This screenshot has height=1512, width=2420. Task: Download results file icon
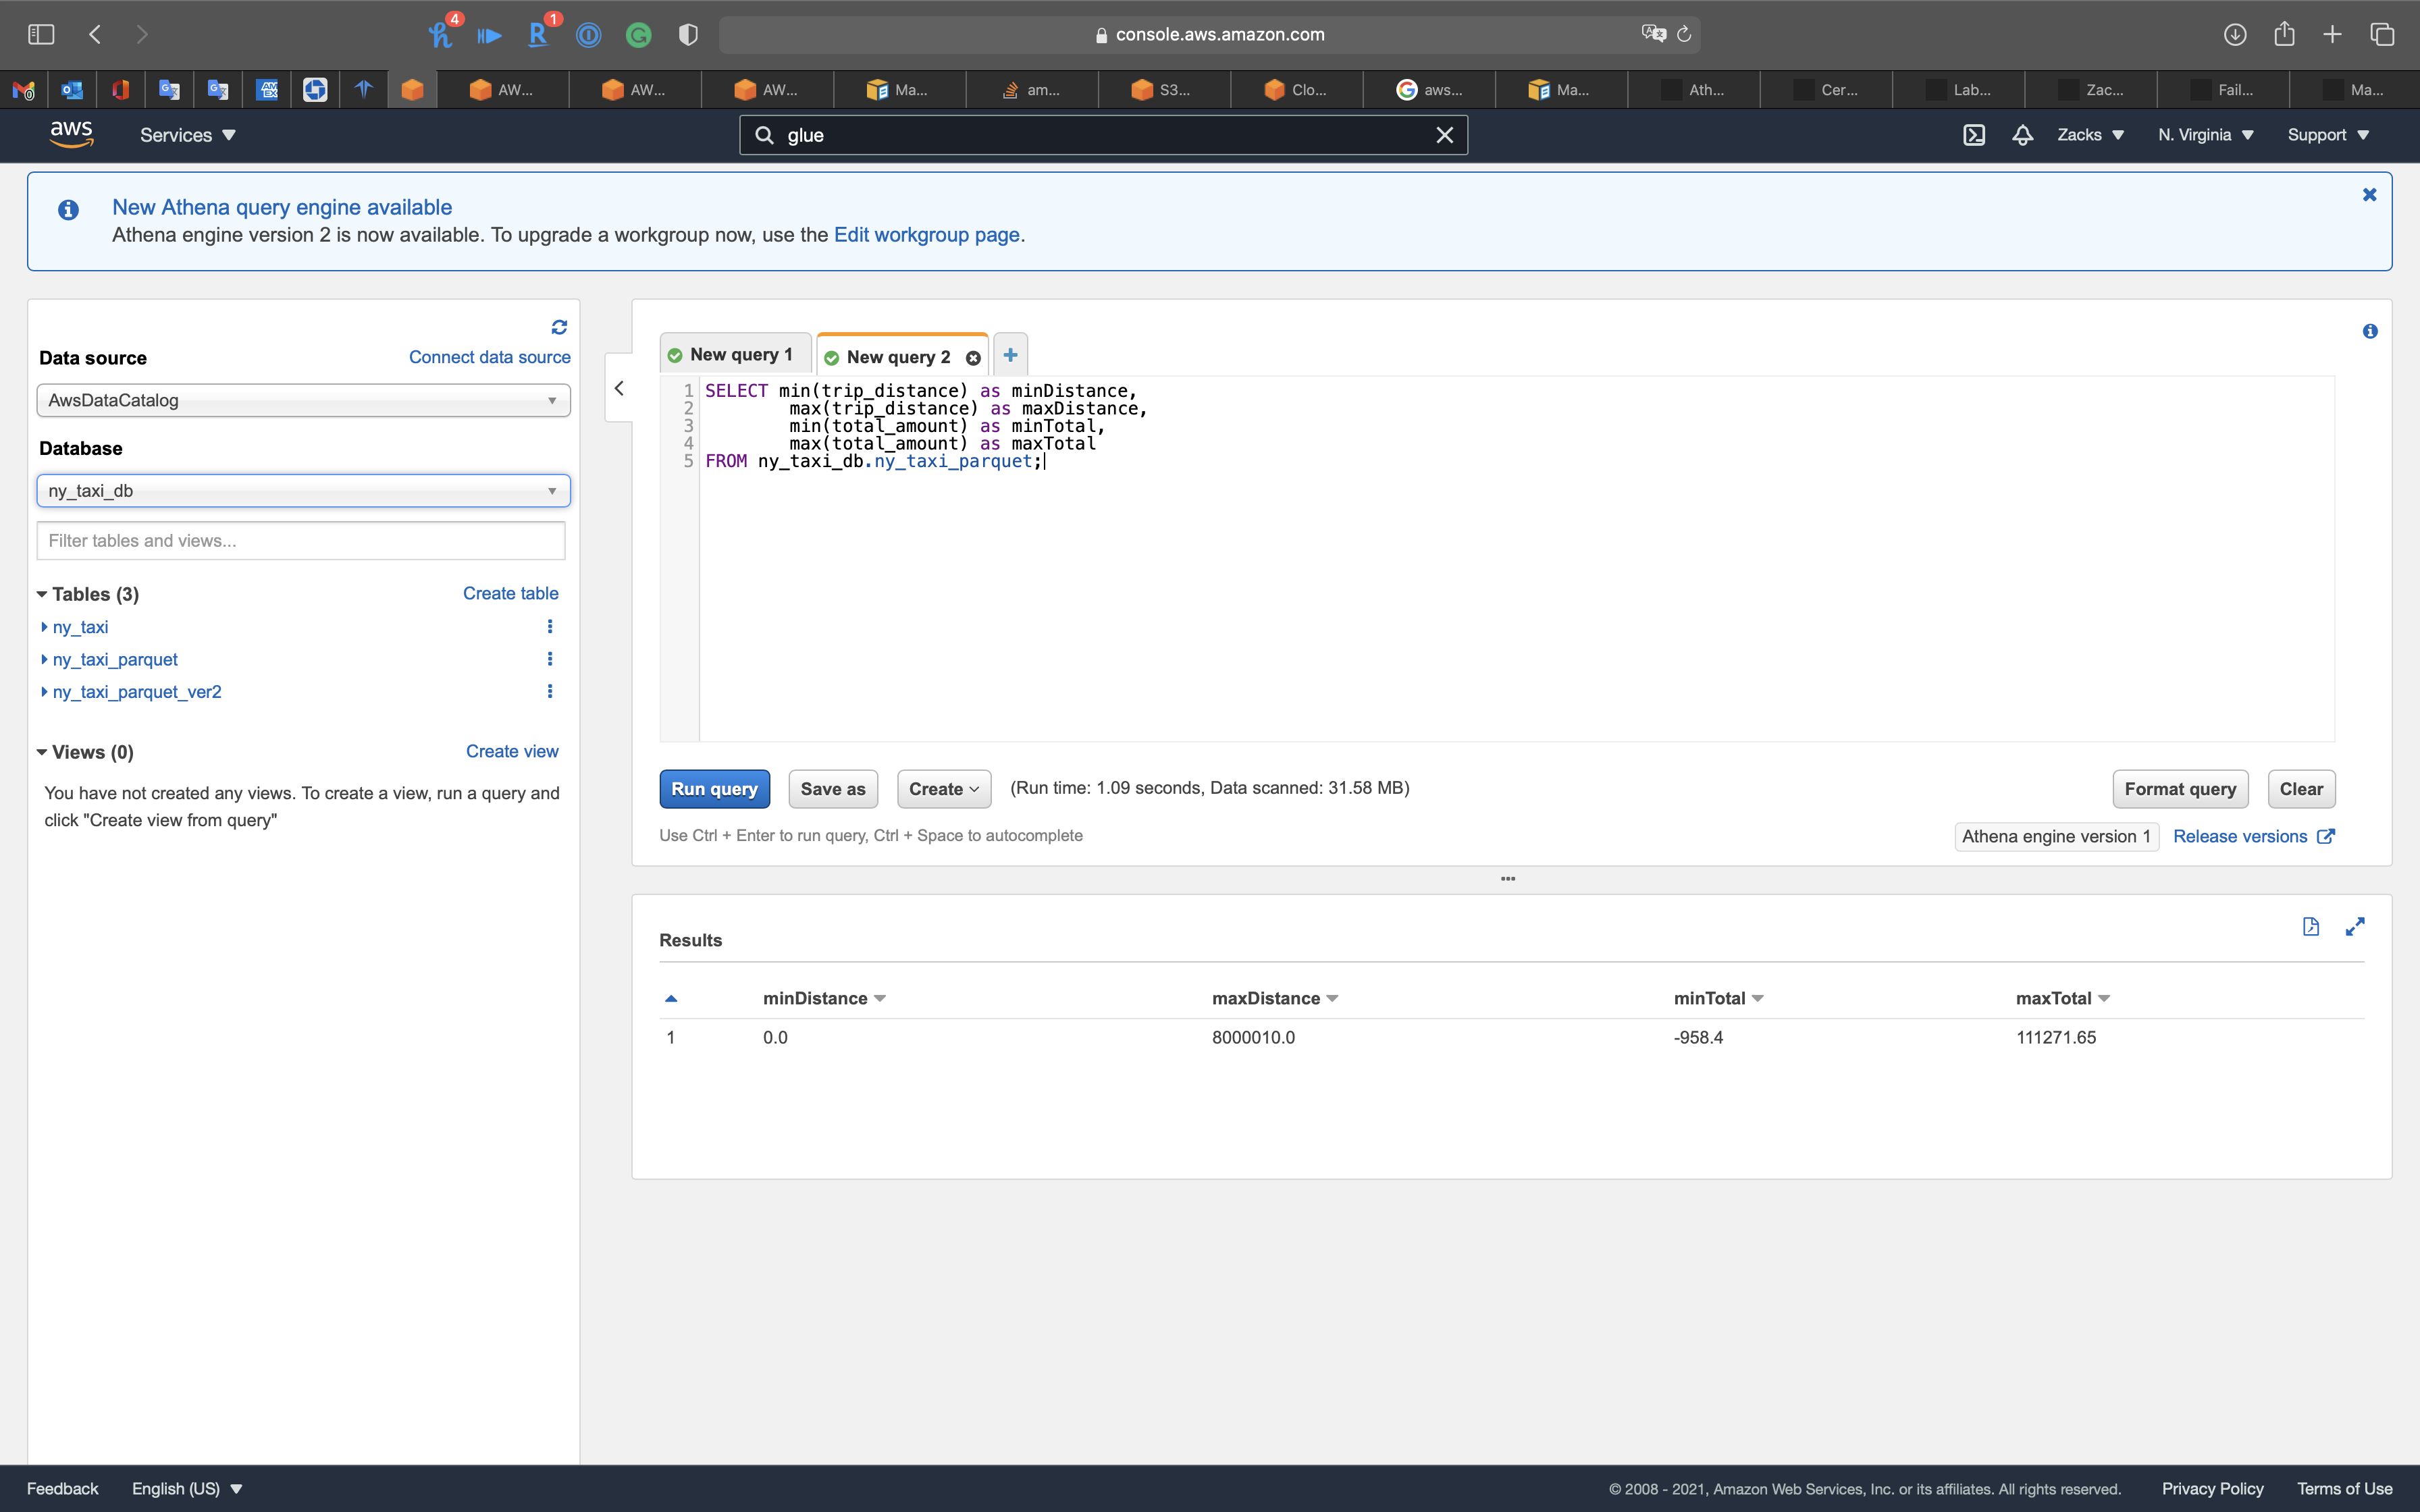tap(2310, 926)
